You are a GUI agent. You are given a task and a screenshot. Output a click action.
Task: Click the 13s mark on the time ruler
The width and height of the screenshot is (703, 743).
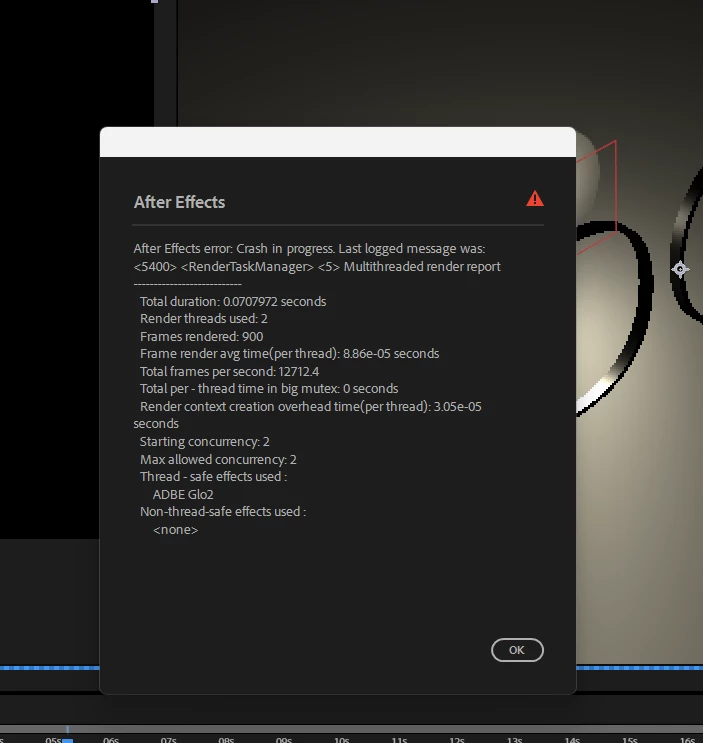[514, 740]
